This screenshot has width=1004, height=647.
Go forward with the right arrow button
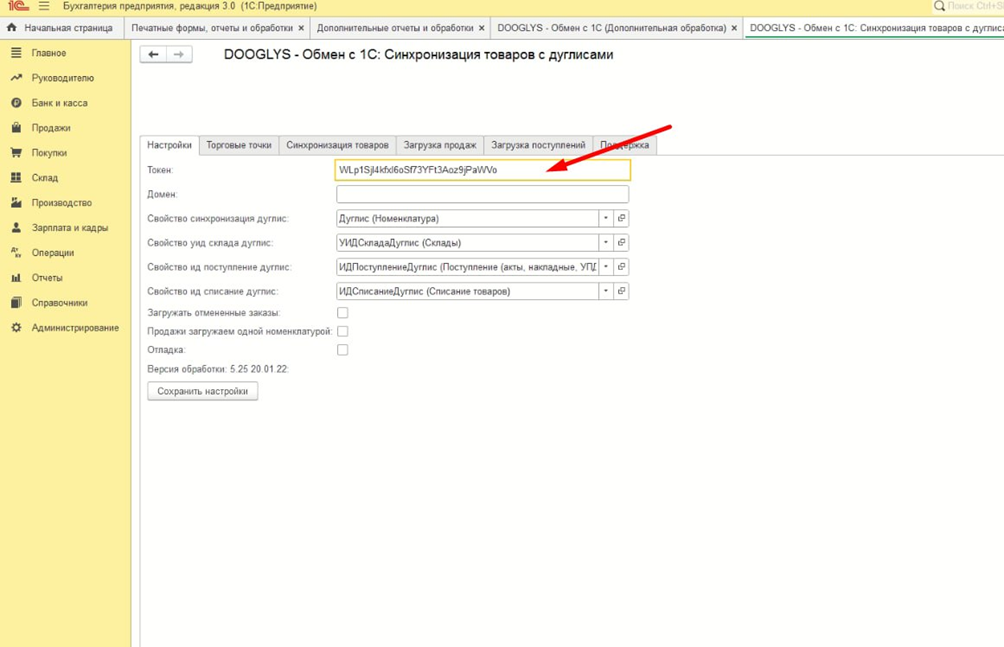pyautogui.click(x=179, y=54)
